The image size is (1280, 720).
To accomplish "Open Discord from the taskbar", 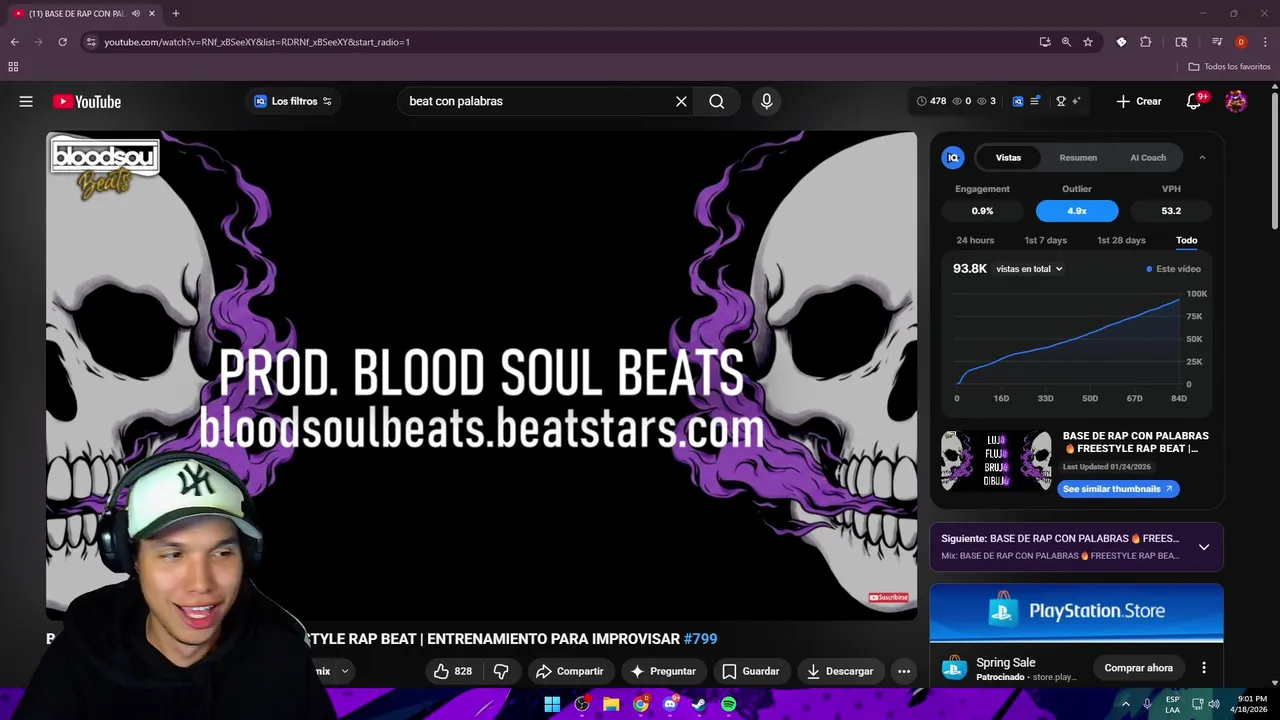I will coord(670,704).
